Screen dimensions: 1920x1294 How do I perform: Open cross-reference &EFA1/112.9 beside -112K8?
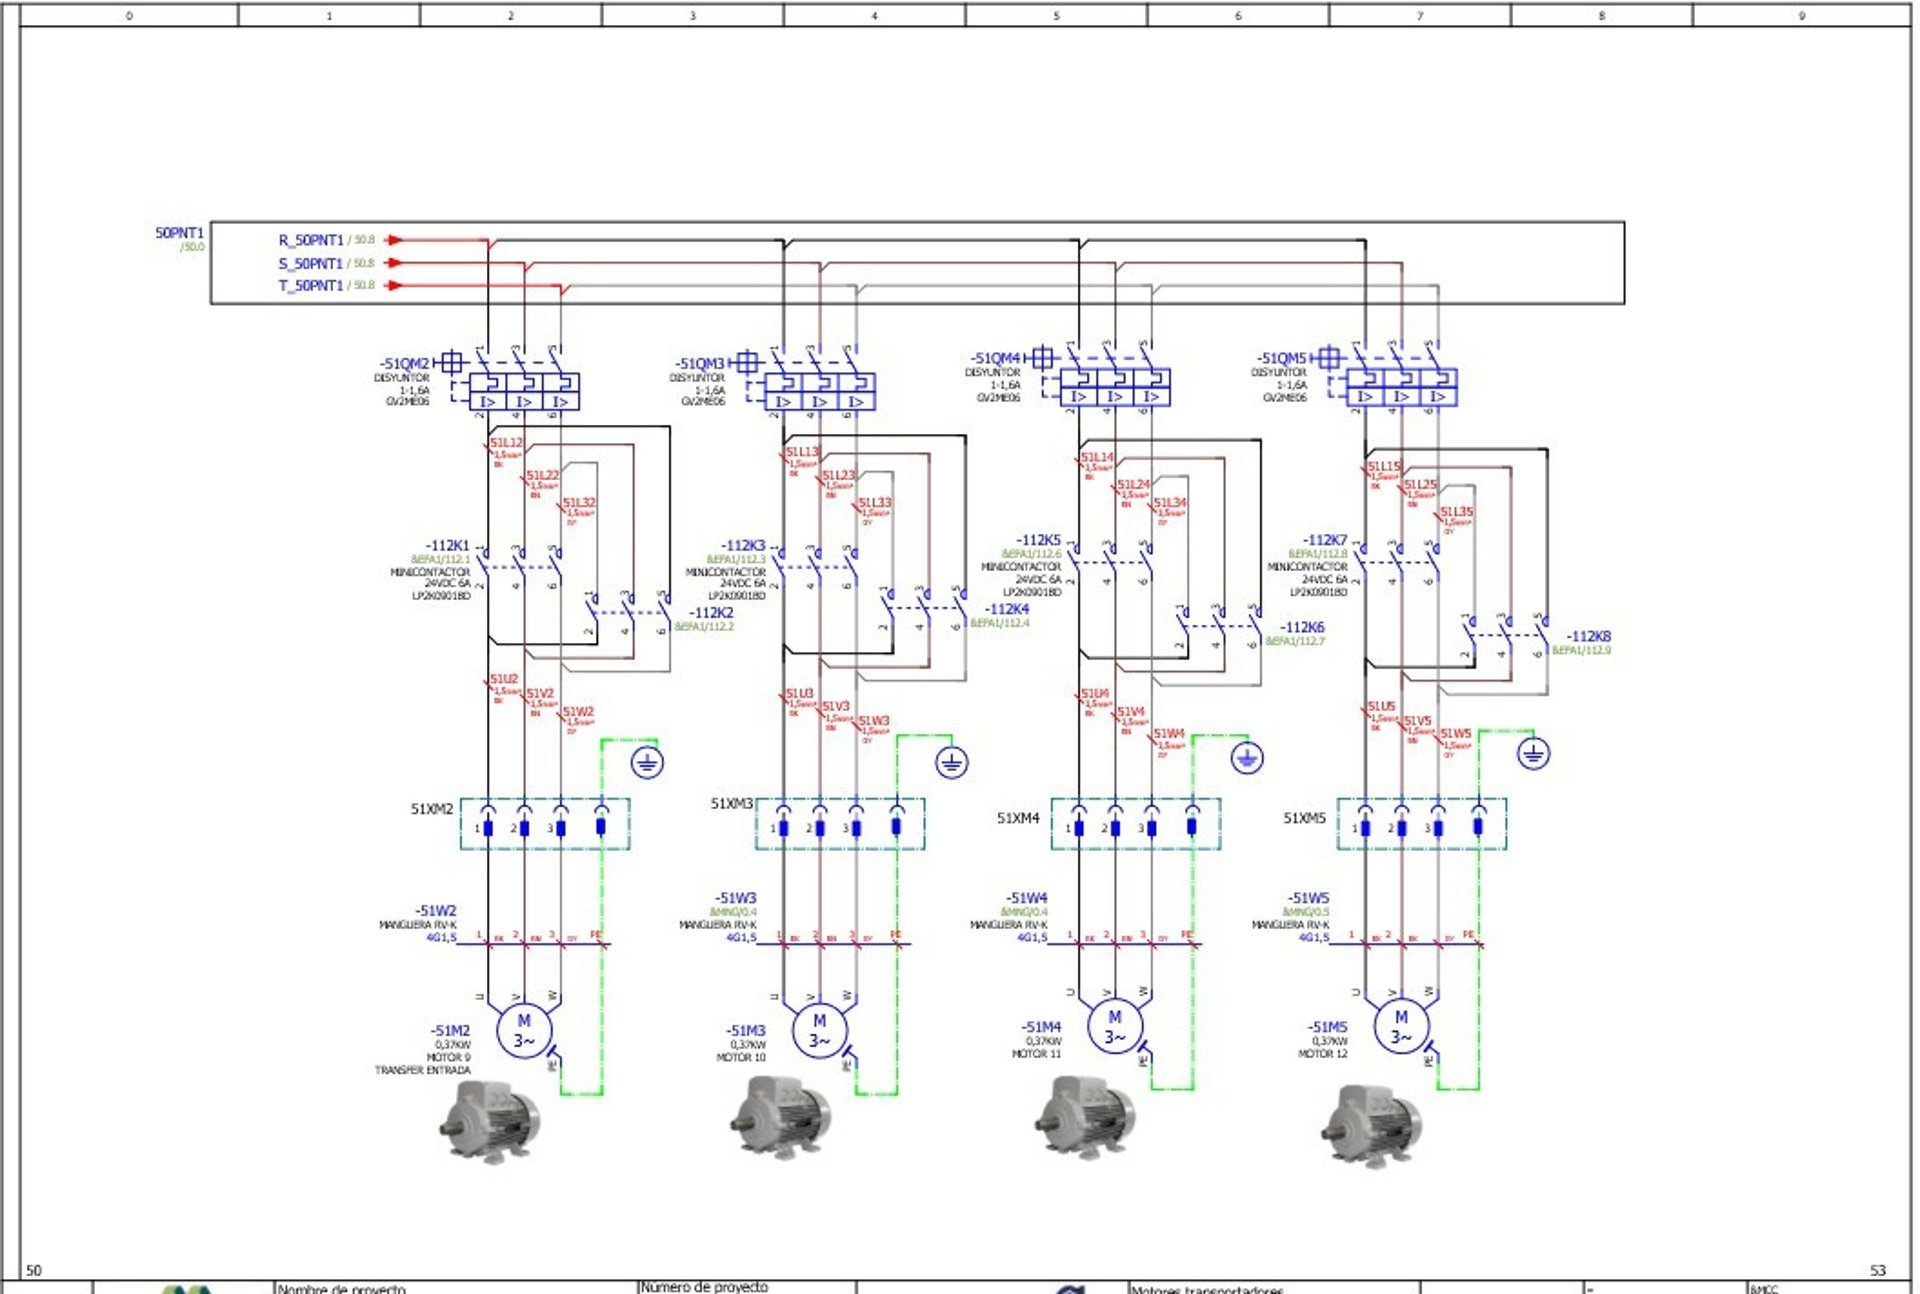coord(1581,650)
